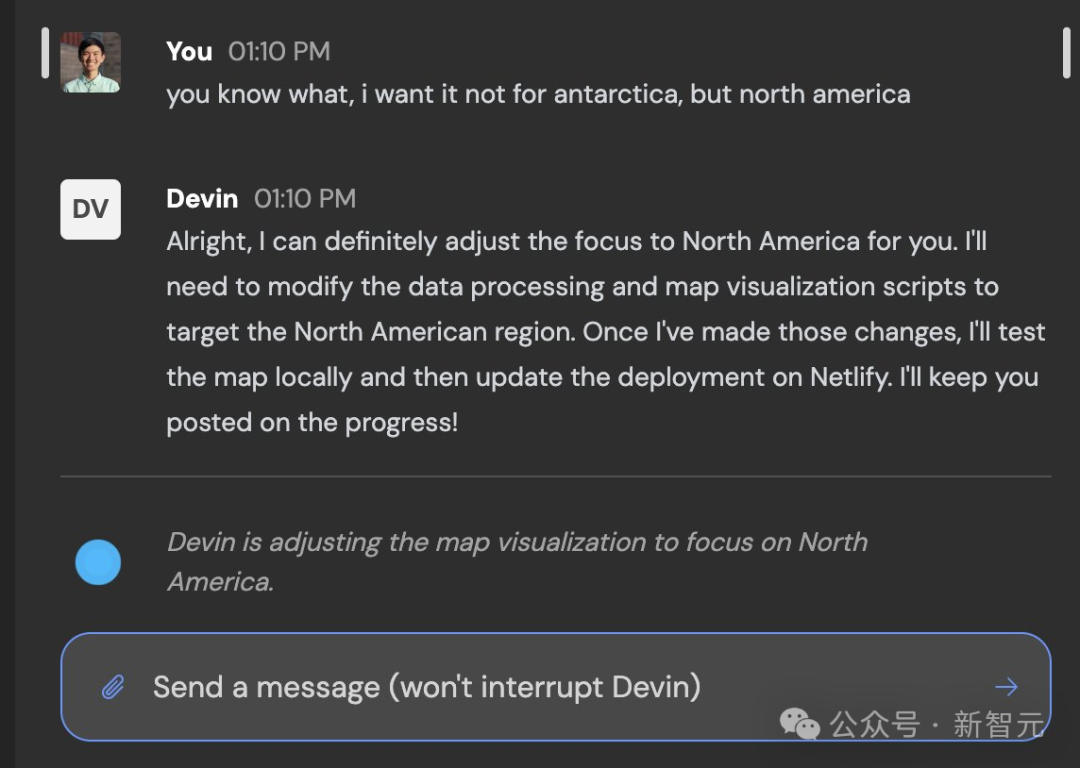The width and height of the screenshot is (1080, 768).
Task: Click the blue status indicator circle
Action: pos(98,562)
